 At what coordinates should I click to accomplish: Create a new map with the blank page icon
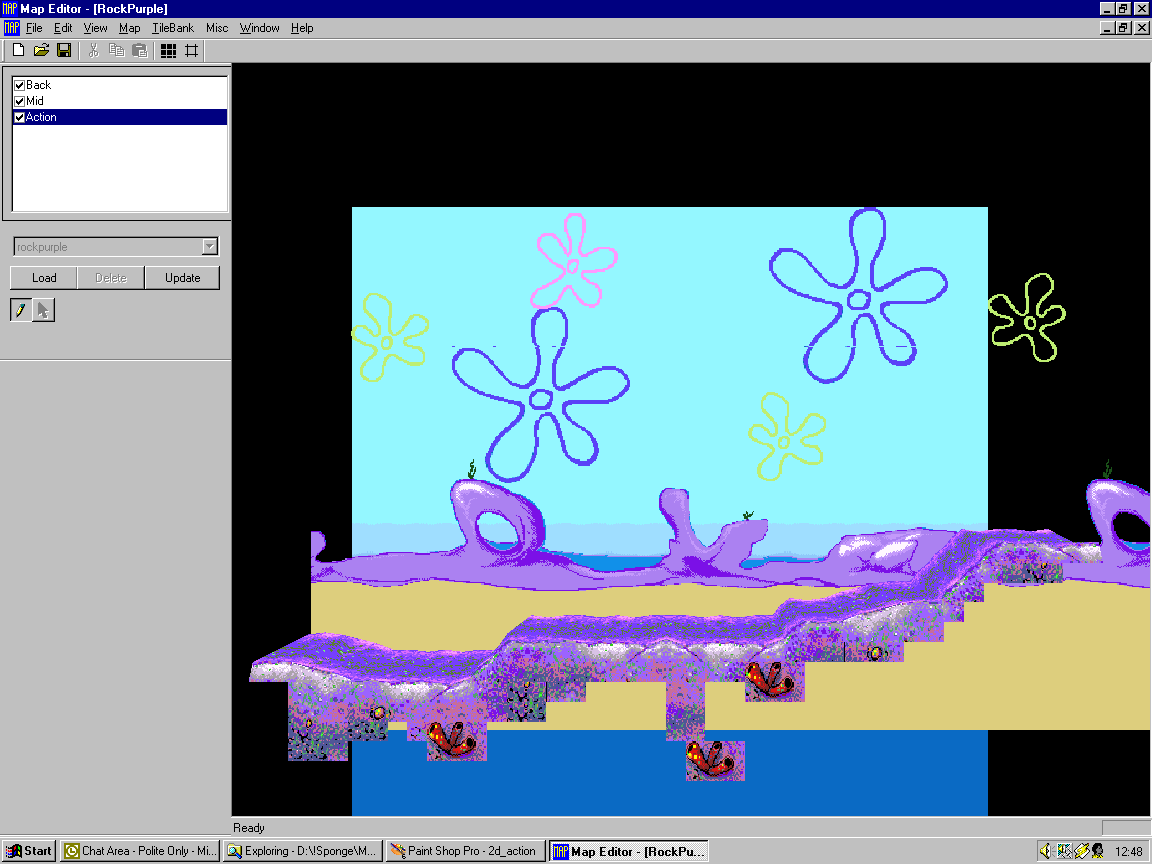click(19, 50)
